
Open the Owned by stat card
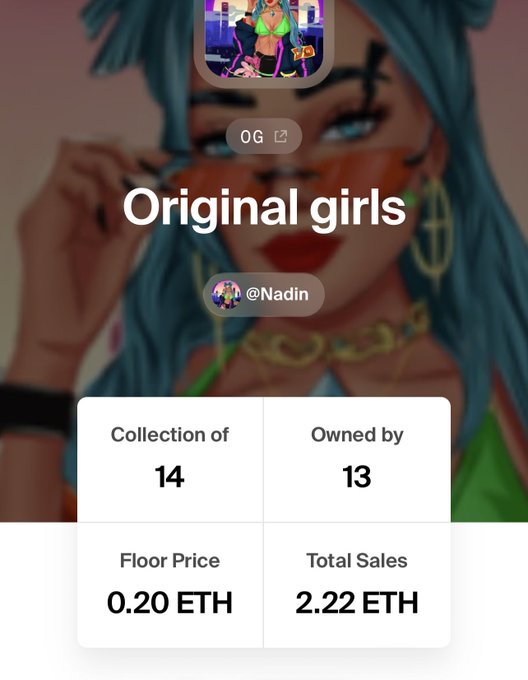click(x=357, y=460)
